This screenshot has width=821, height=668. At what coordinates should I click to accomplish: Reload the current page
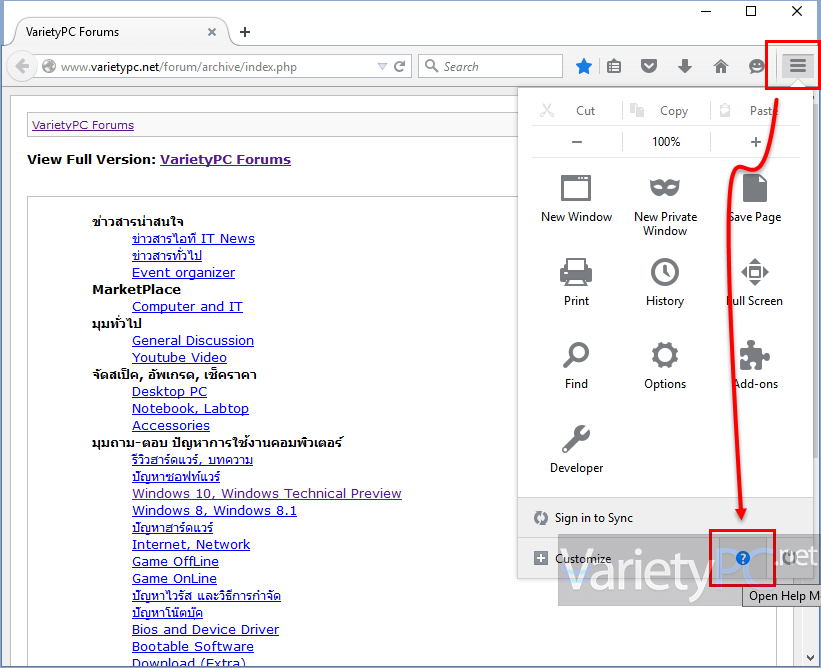pyautogui.click(x=400, y=66)
